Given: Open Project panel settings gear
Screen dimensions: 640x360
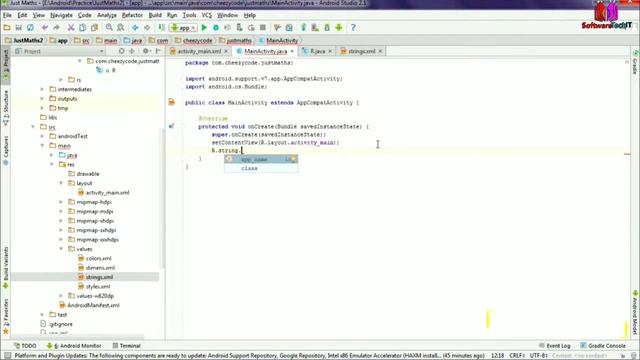Looking at the screenshot, I should point(146,51).
